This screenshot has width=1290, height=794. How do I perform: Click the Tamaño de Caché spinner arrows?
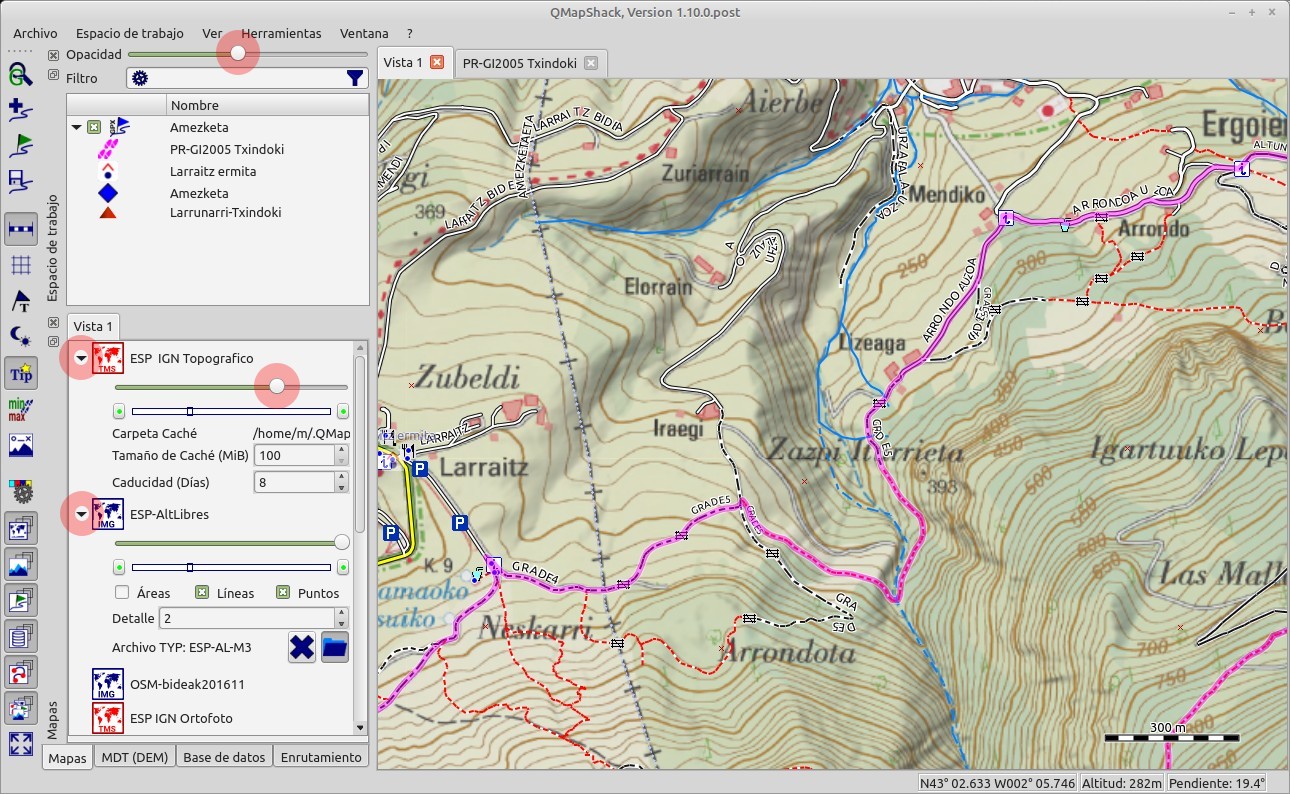tap(341, 456)
